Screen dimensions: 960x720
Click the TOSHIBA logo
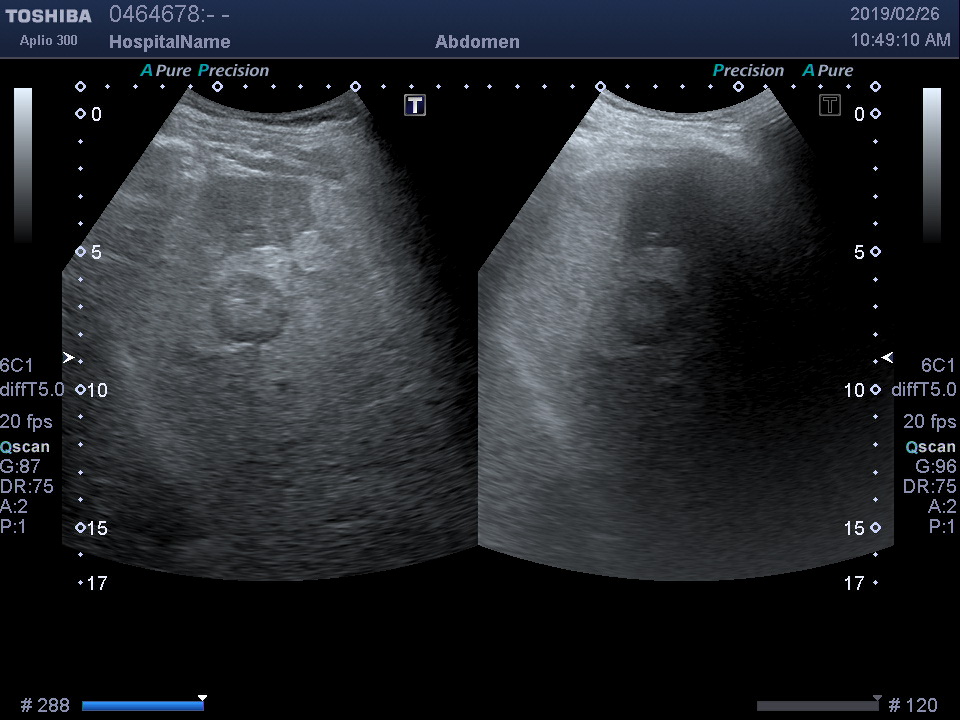tap(48, 16)
